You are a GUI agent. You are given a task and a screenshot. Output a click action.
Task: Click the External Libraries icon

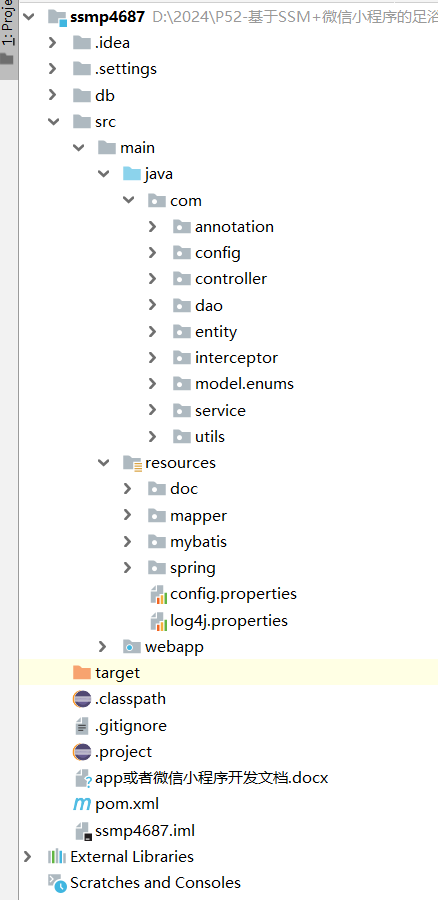[57, 857]
